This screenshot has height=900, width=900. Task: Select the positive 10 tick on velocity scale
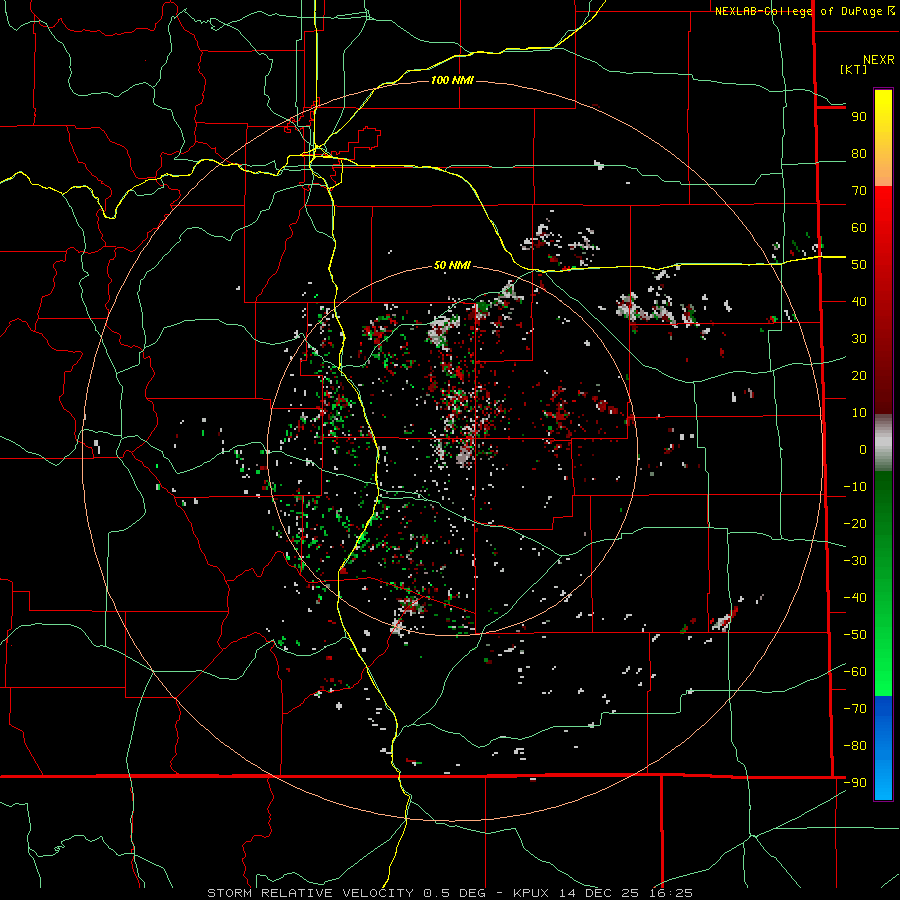[x=859, y=413]
